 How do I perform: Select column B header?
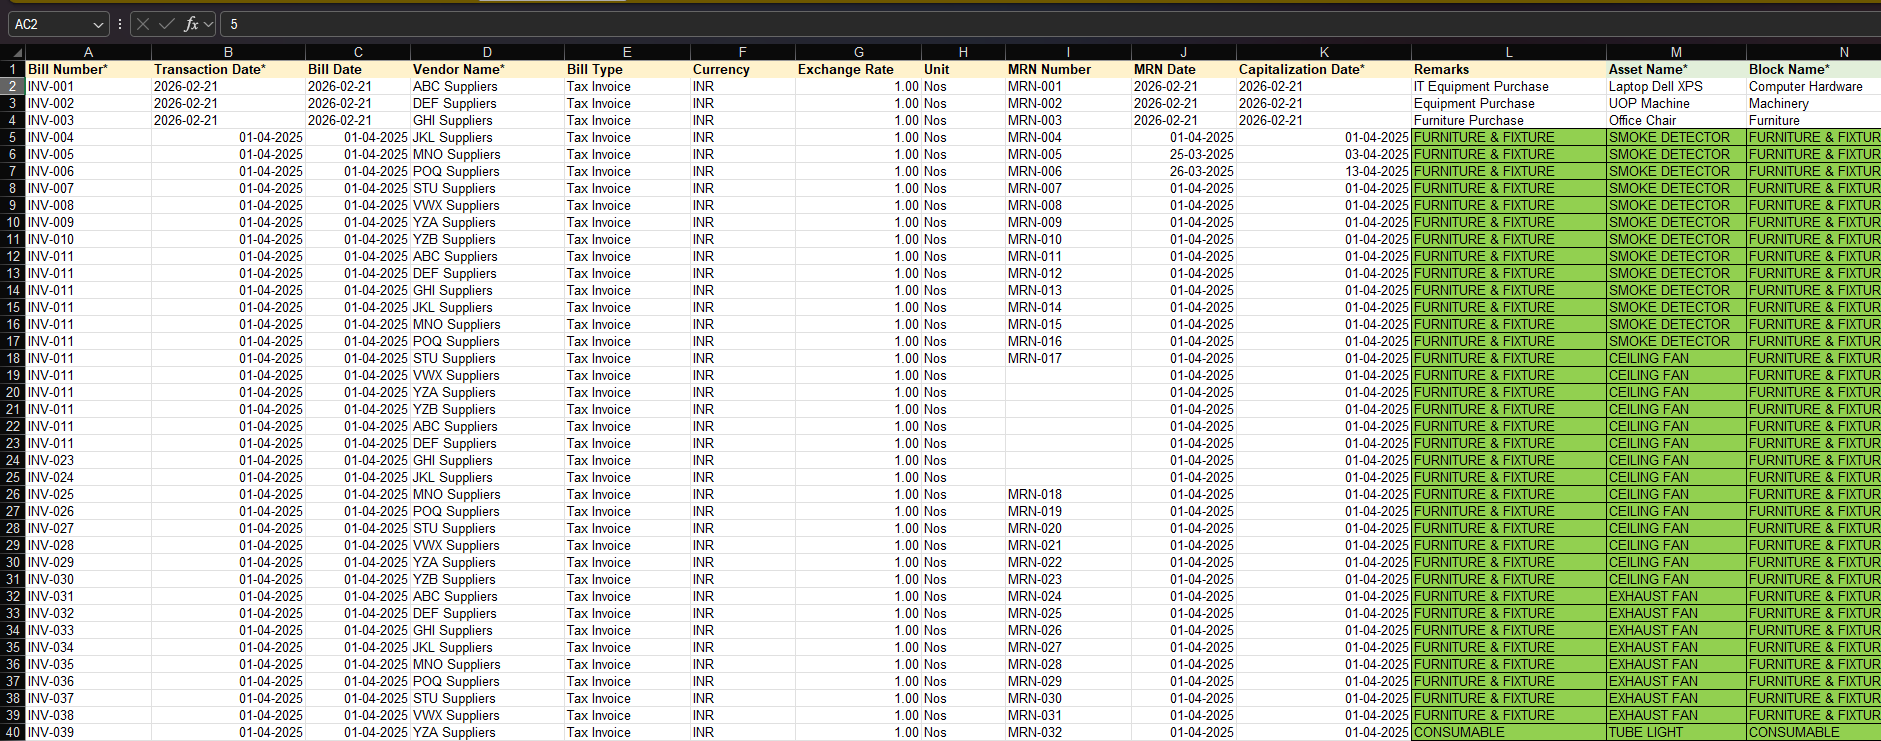(x=228, y=52)
